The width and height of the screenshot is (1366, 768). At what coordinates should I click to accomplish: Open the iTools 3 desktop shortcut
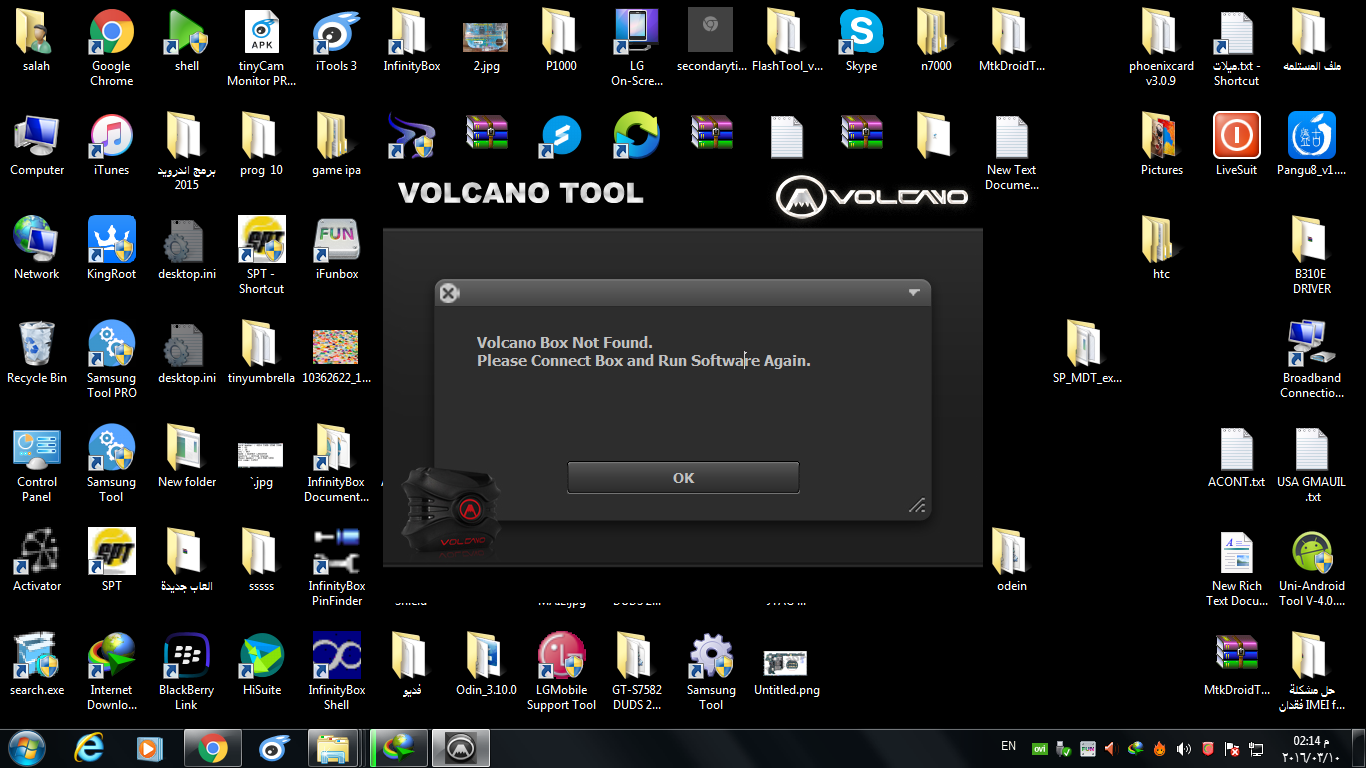click(336, 42)
